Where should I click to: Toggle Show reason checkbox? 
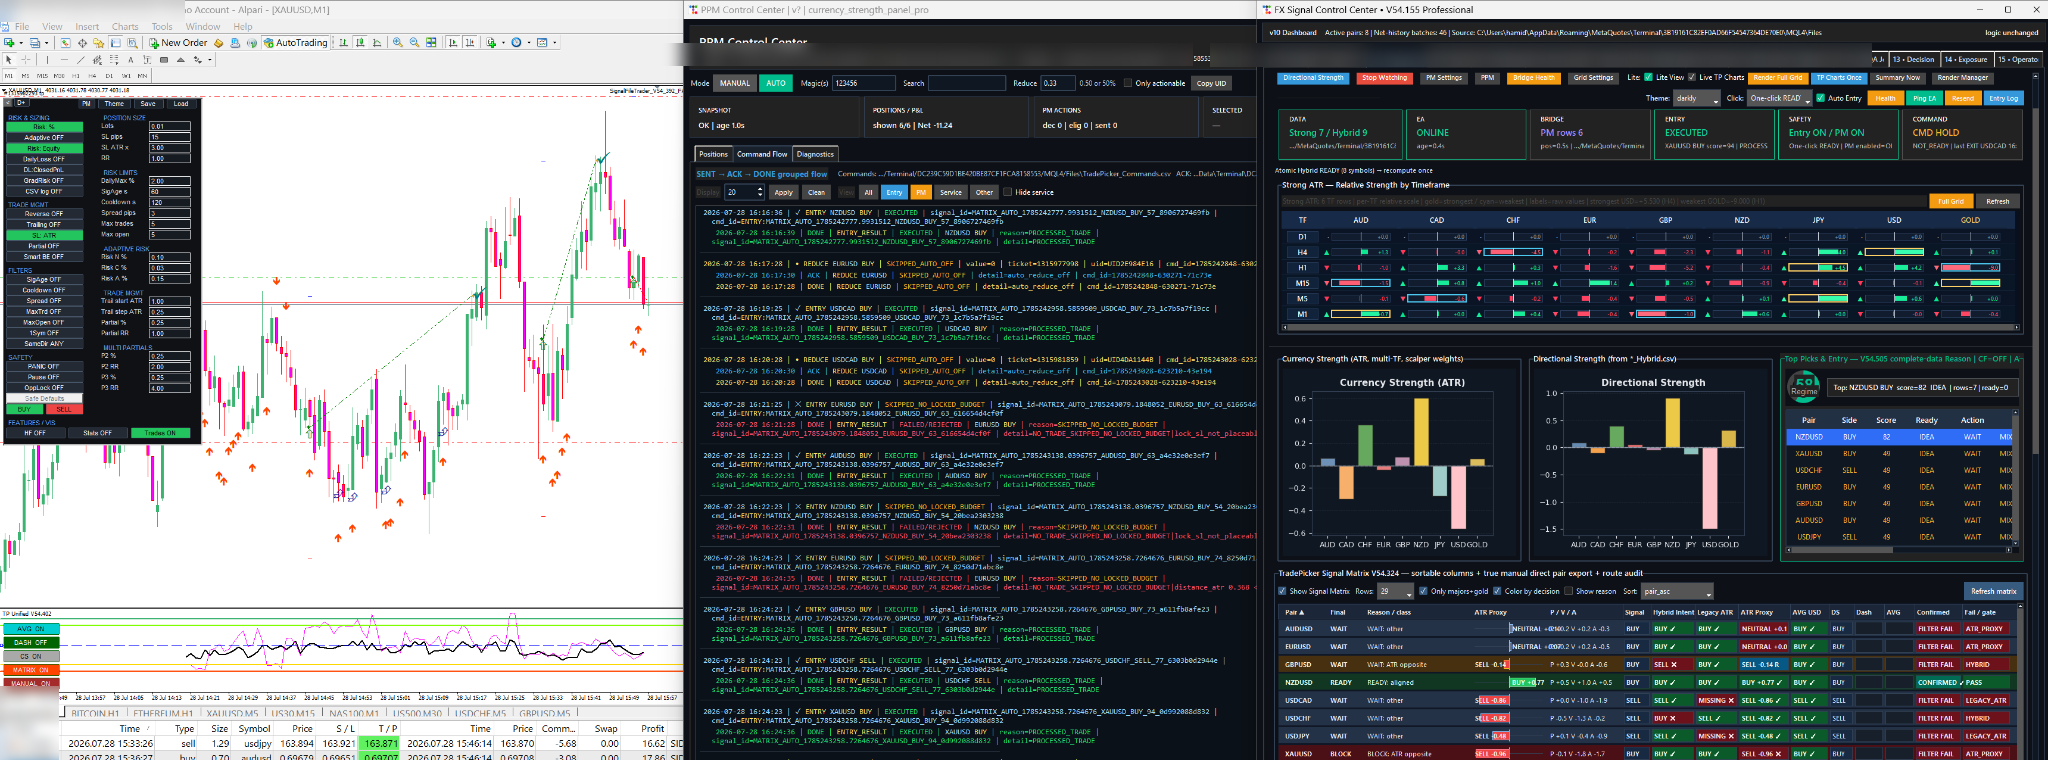(1569, 591)
